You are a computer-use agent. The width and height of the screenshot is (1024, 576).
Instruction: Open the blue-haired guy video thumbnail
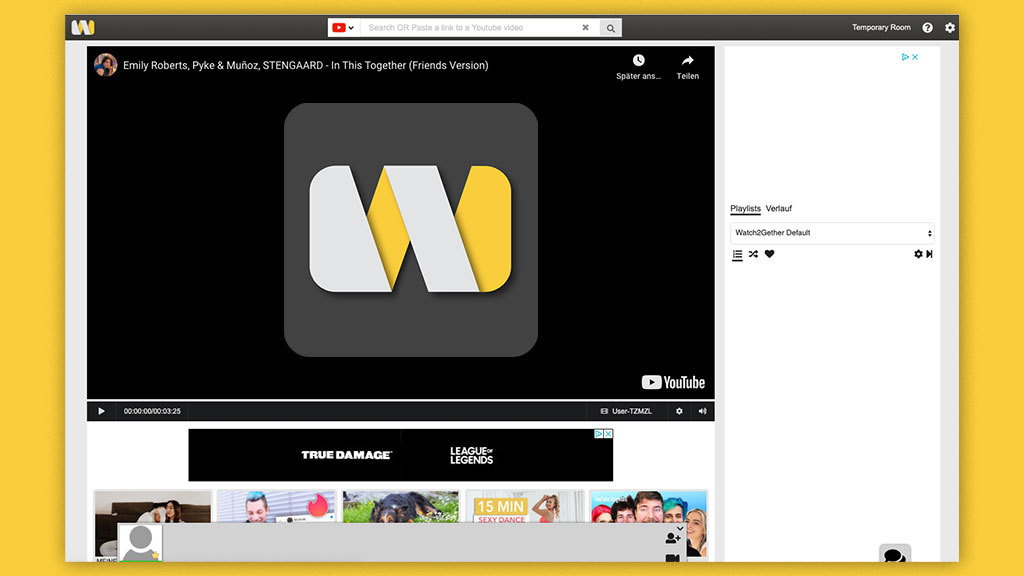click(277, 507)
